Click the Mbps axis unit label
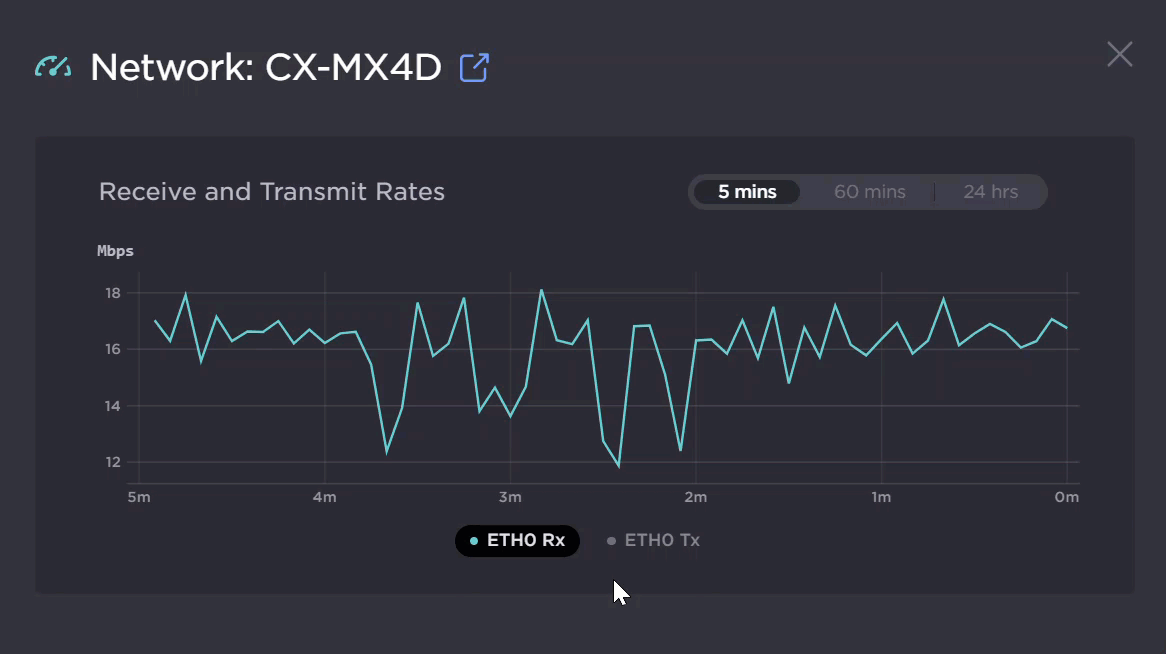1166x654 pixels. point(115,251)
